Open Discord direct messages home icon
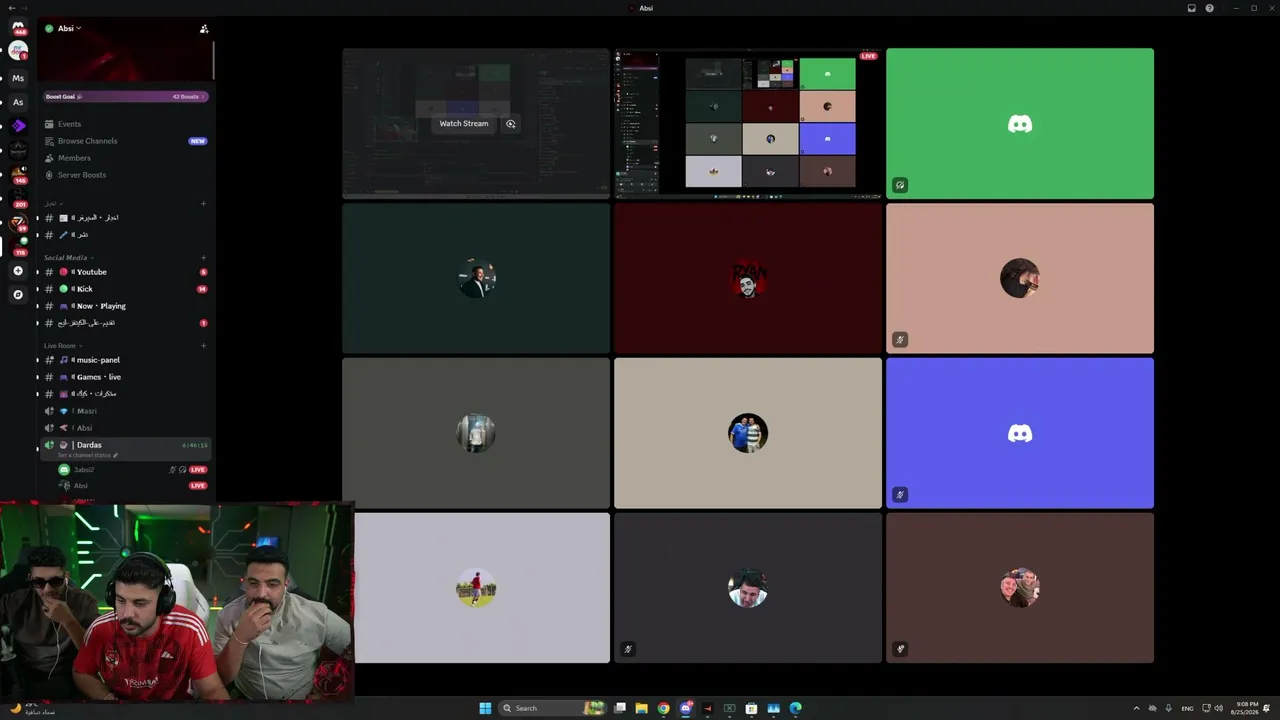 (18, 27)
